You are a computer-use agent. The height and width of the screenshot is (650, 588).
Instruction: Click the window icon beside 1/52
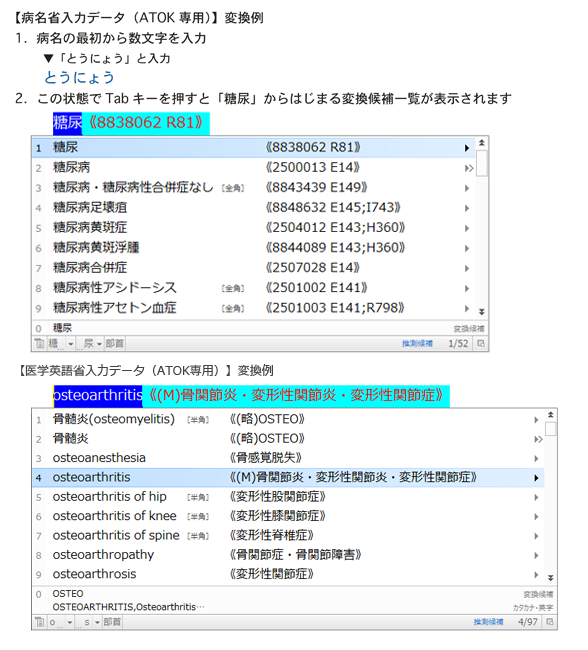click(x=481, y=344)
